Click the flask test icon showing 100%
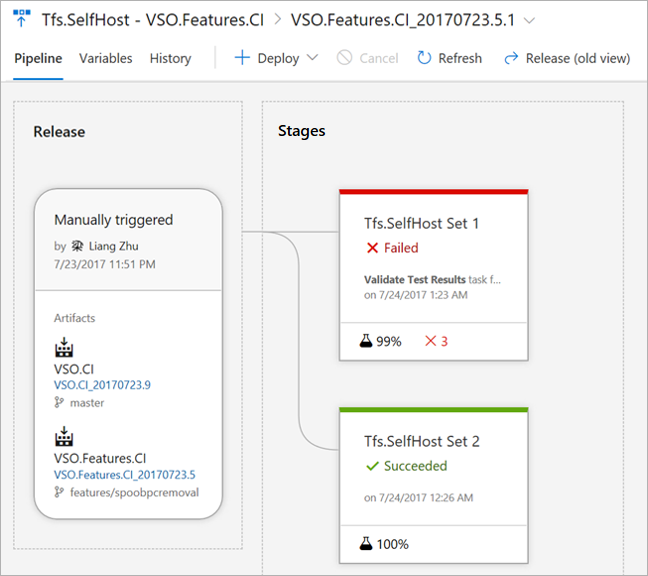The height and width of the screenshot is (576, 648). pyautogui.click(x=367, y=544)
